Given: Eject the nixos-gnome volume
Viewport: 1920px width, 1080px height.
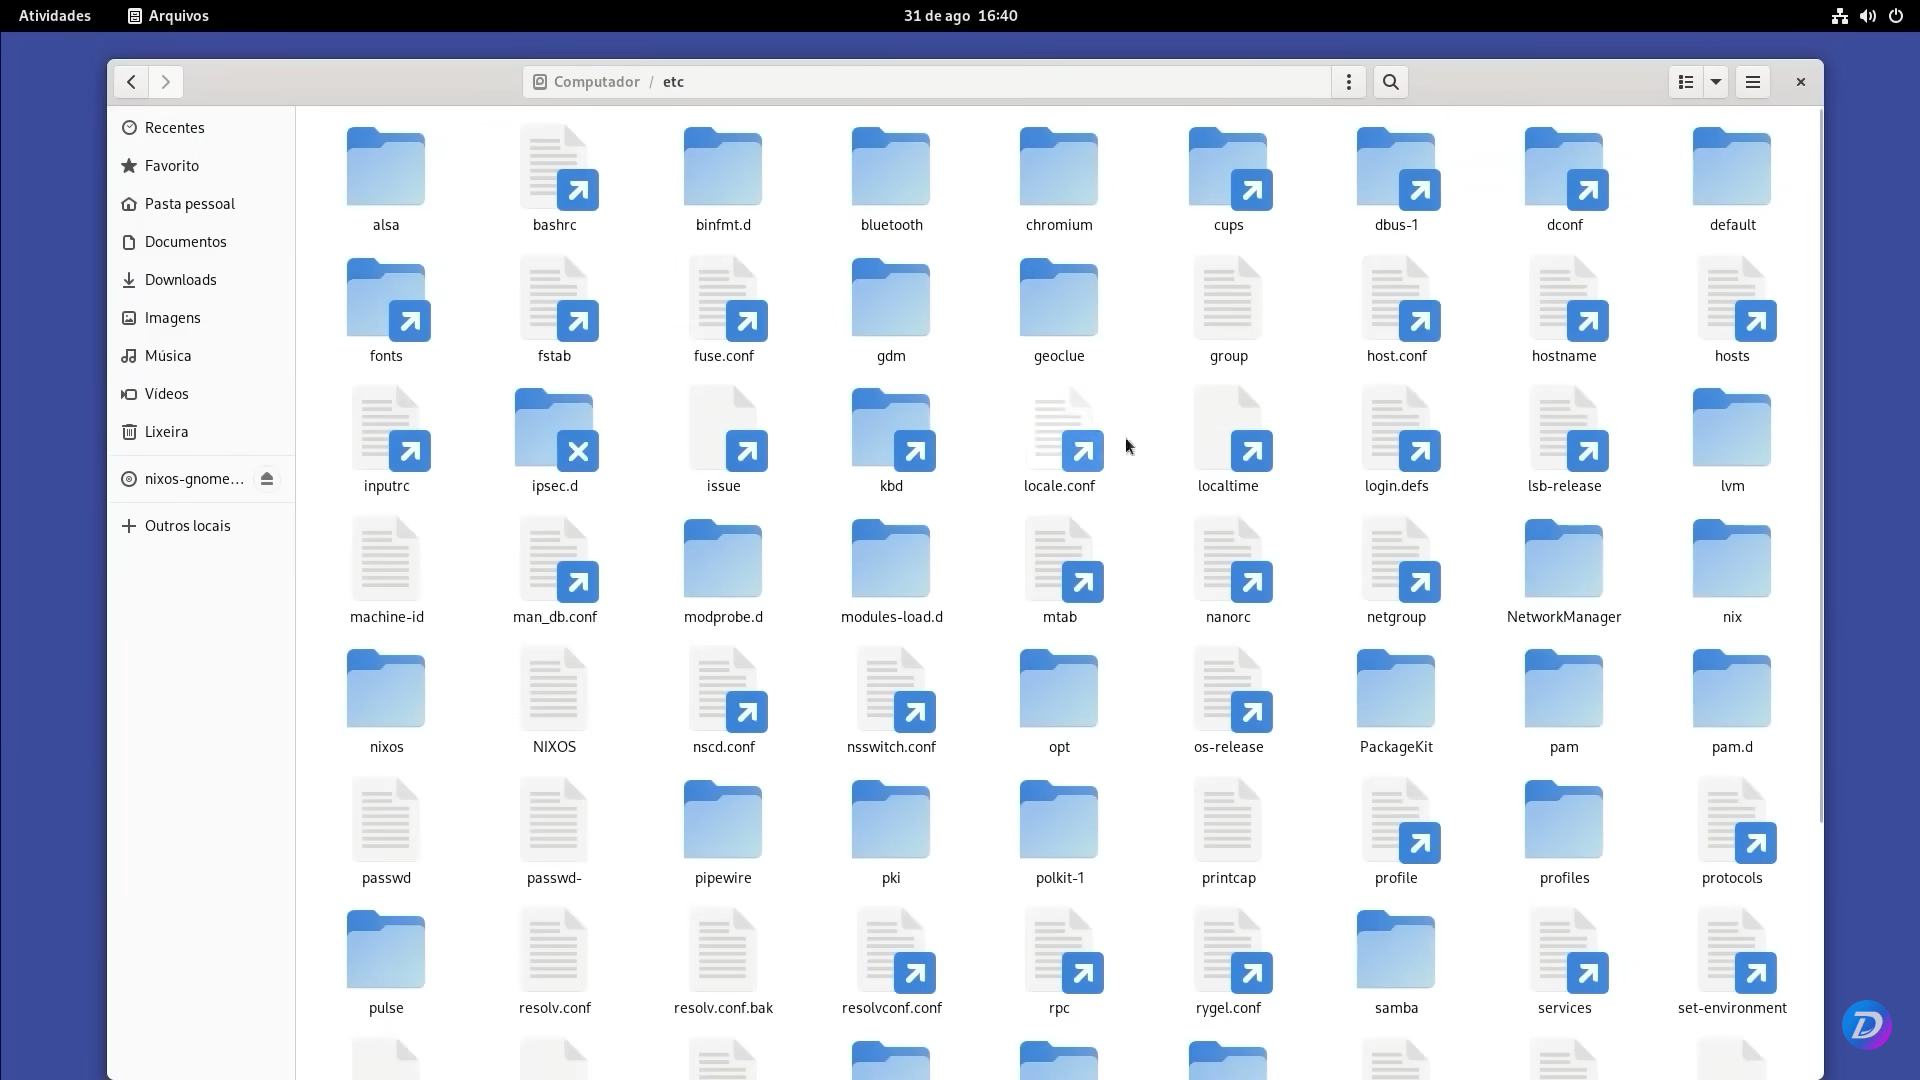Looking at the screenshot, I should (266, 478).
